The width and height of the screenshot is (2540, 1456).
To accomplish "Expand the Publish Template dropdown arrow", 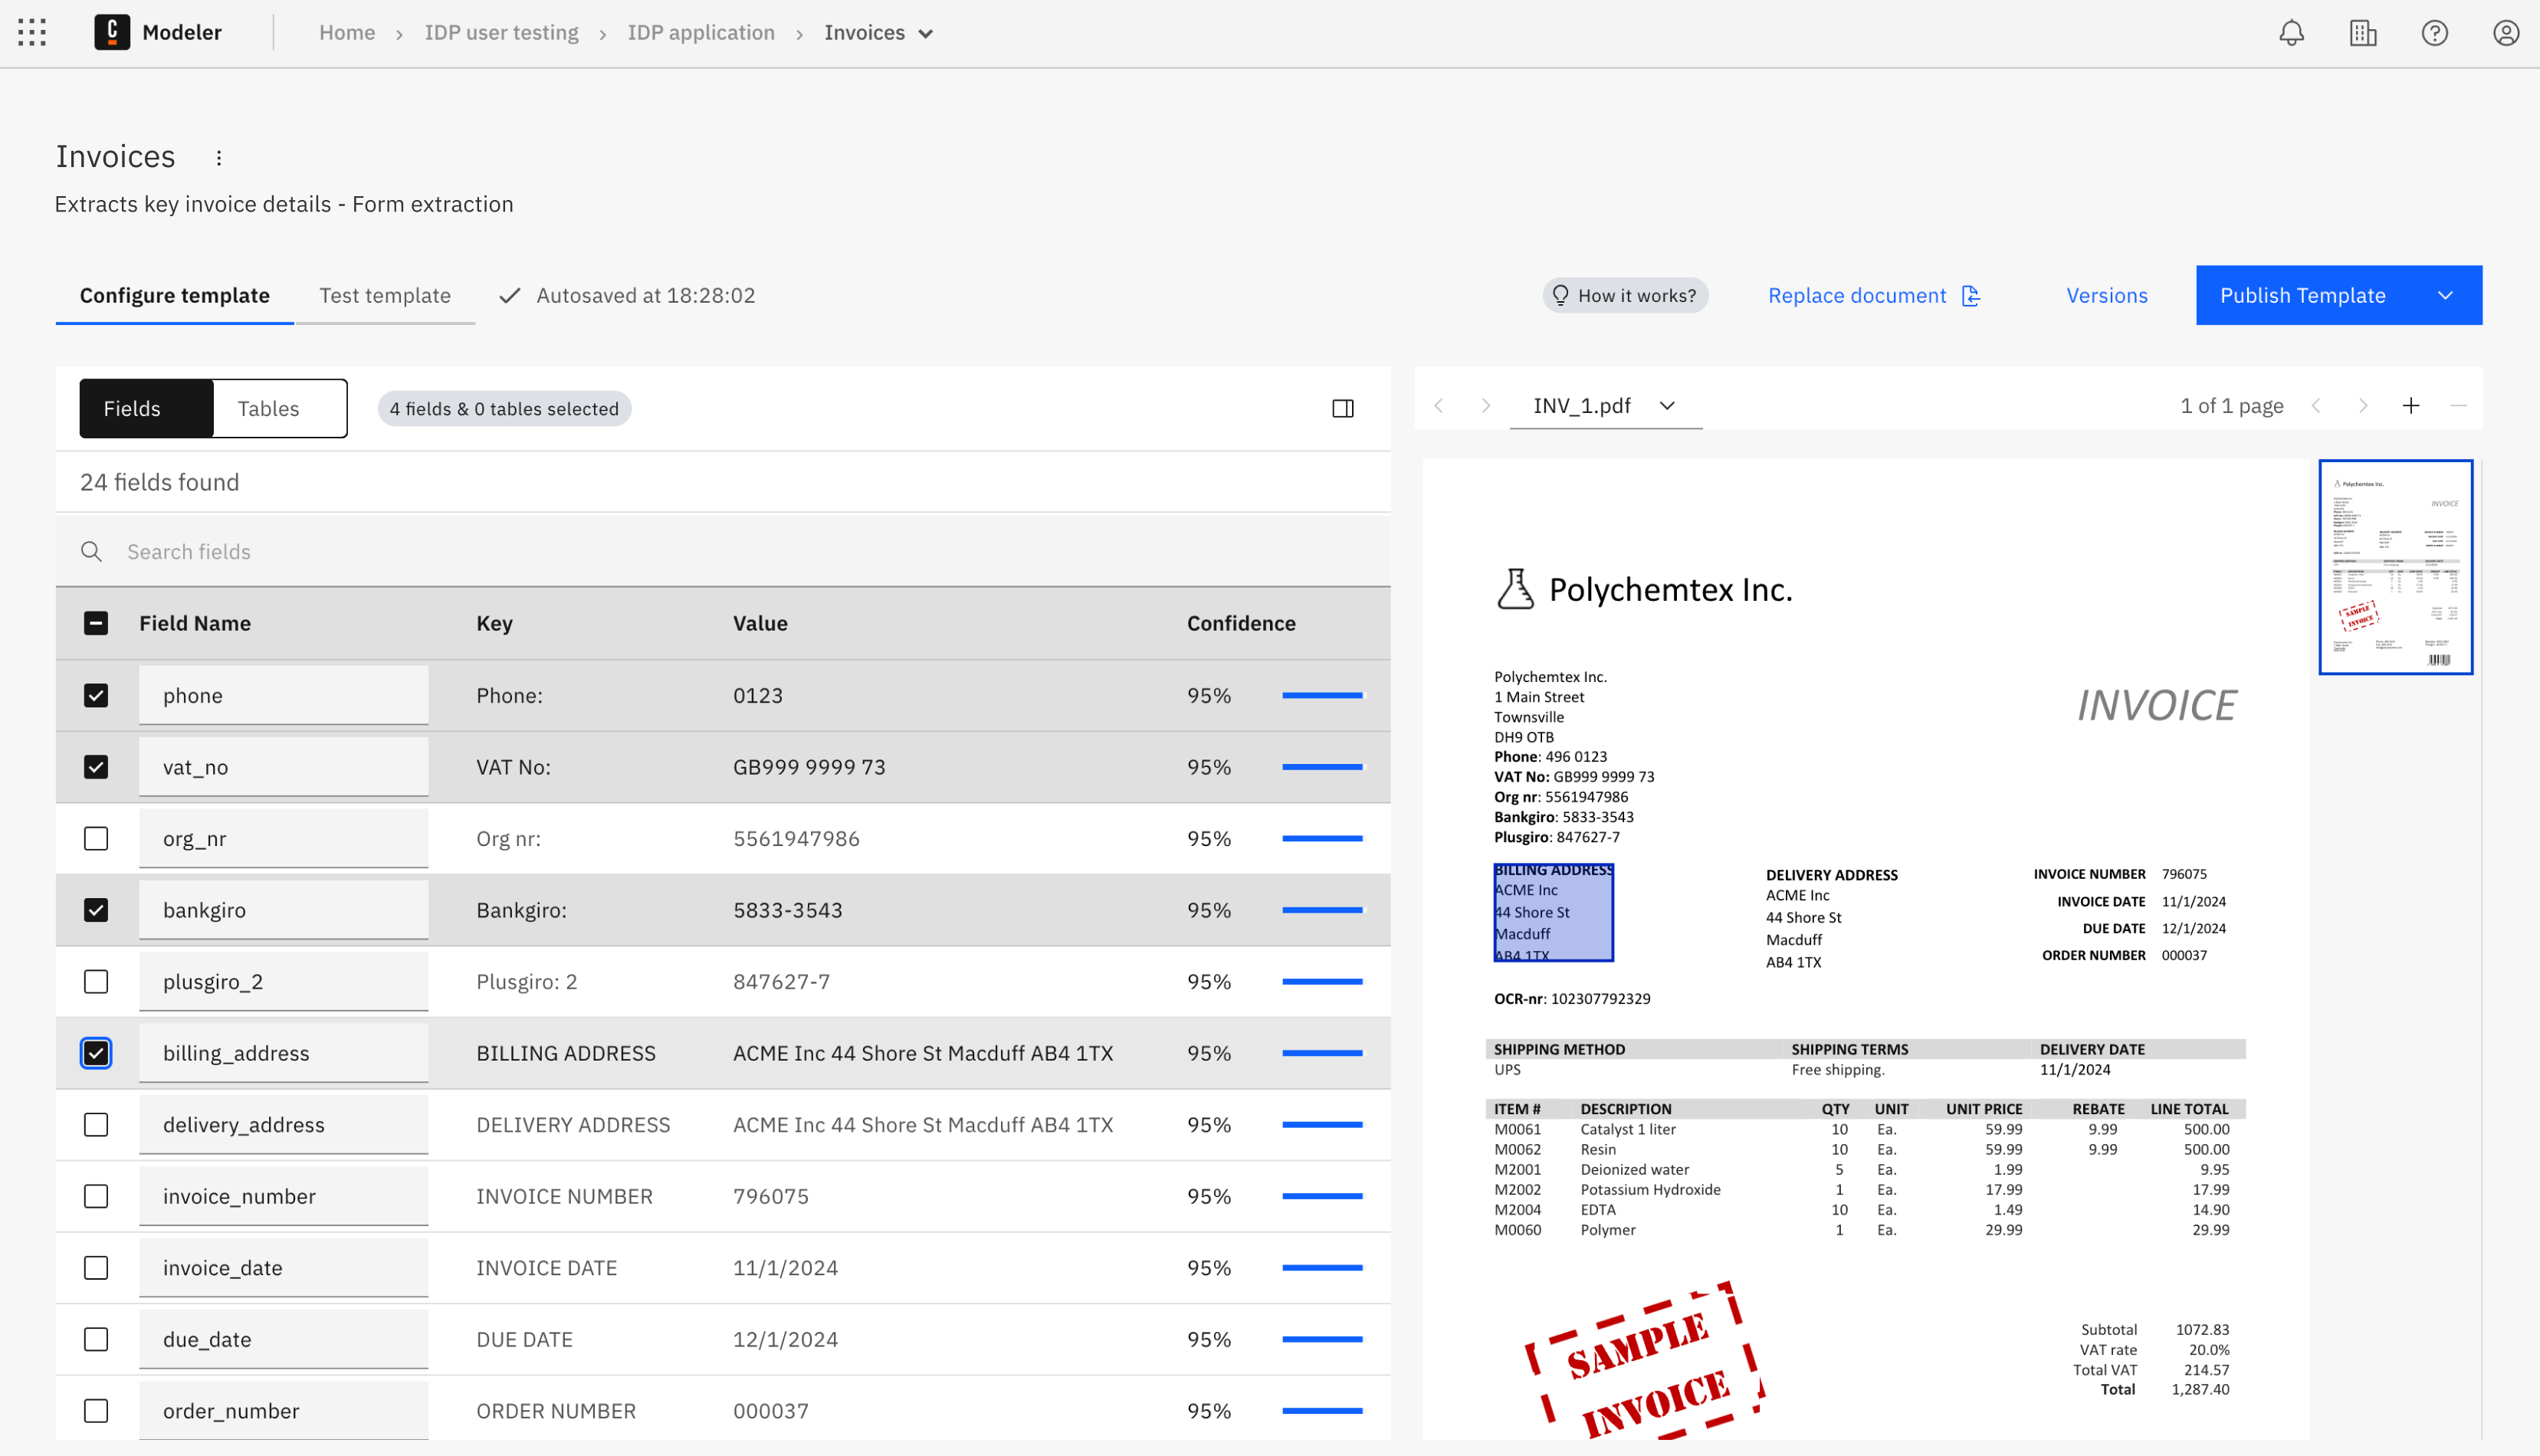I will click(2445, 296).
